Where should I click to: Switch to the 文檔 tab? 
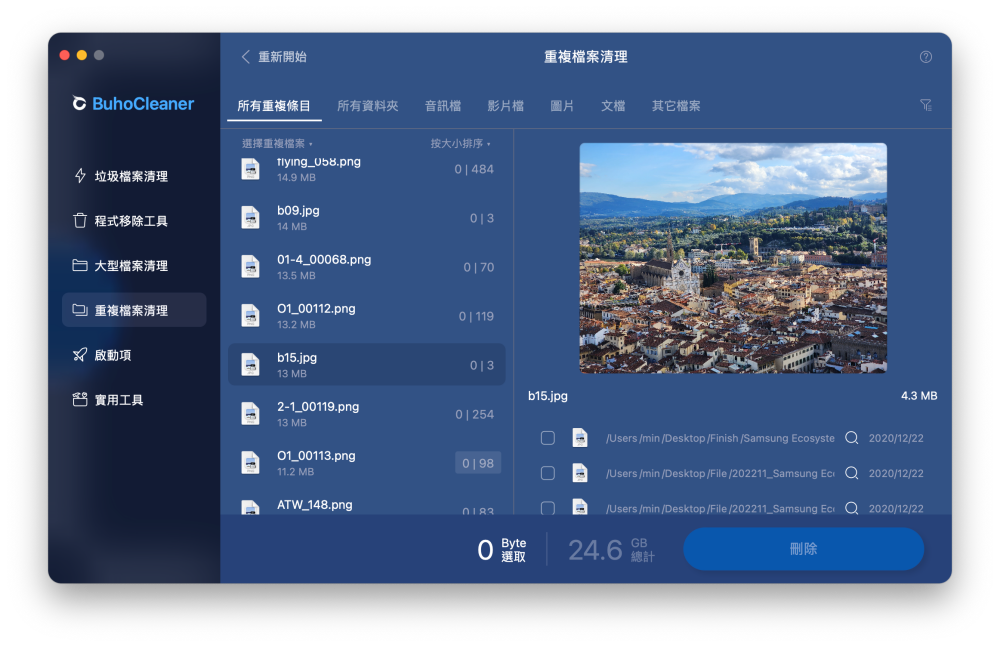(613, 106)
